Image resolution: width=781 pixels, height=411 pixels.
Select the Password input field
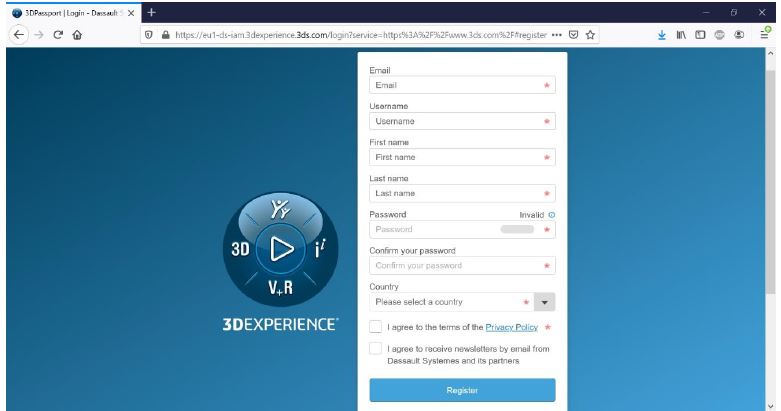click(462, 230)
